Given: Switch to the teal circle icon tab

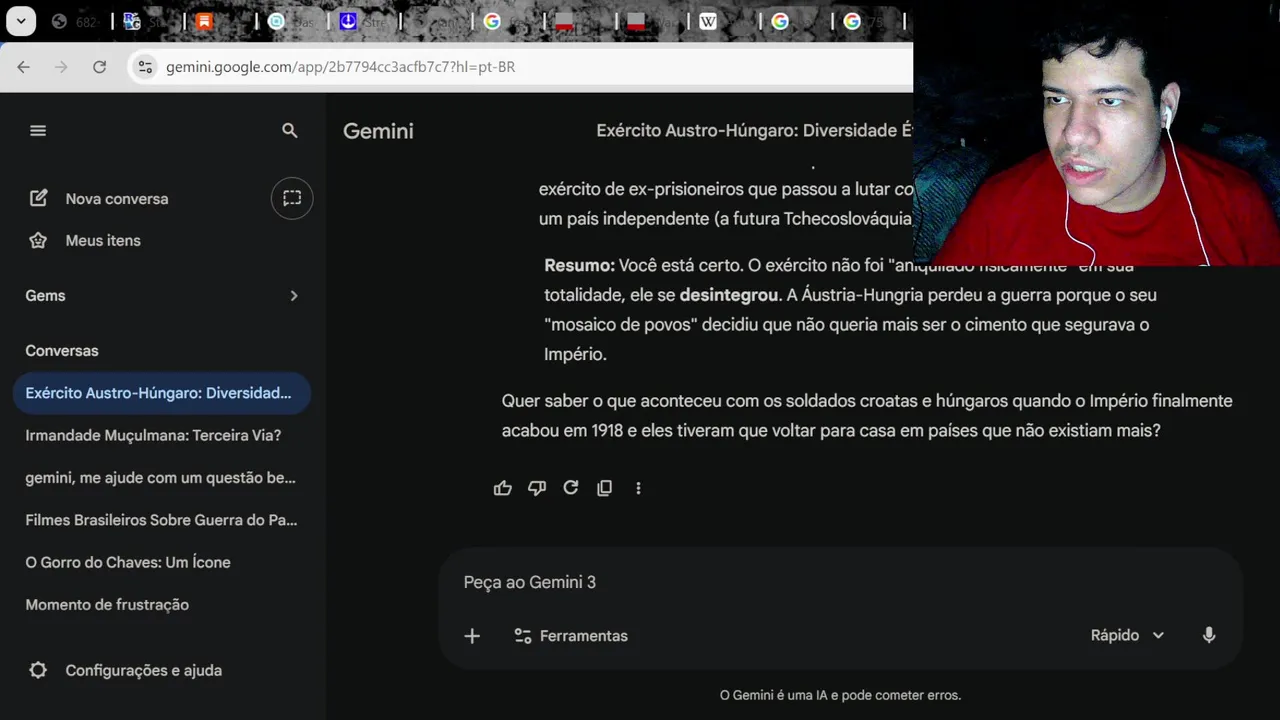Looking at the screenshot, I should coord(276,21).
